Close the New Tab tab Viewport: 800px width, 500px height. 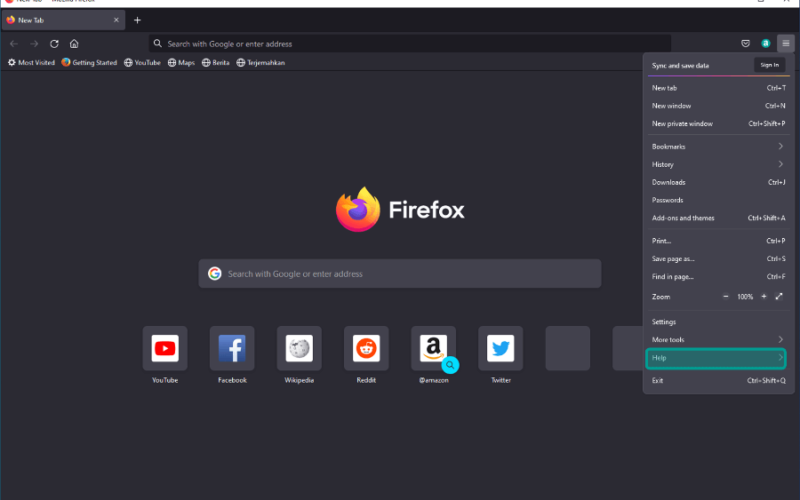point(116,20)
